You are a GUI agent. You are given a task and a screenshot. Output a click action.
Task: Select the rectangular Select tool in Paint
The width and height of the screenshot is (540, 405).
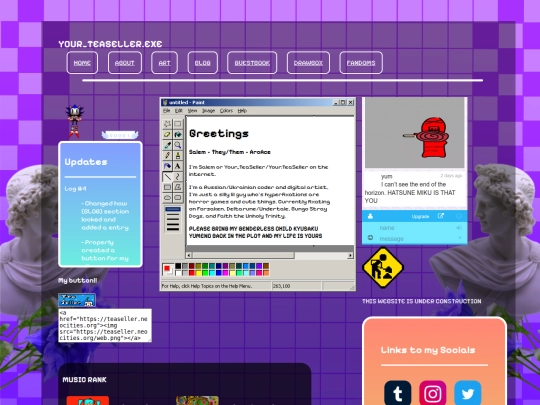pos(178,124)
